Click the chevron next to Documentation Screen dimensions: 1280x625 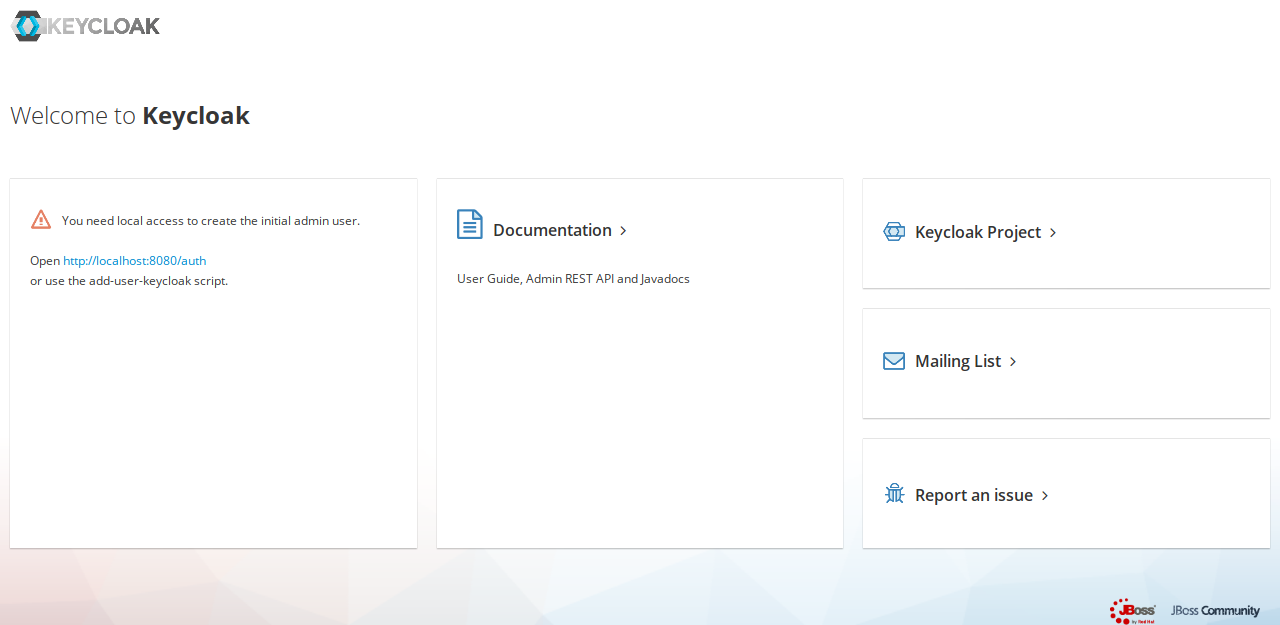tap(623, 231)
